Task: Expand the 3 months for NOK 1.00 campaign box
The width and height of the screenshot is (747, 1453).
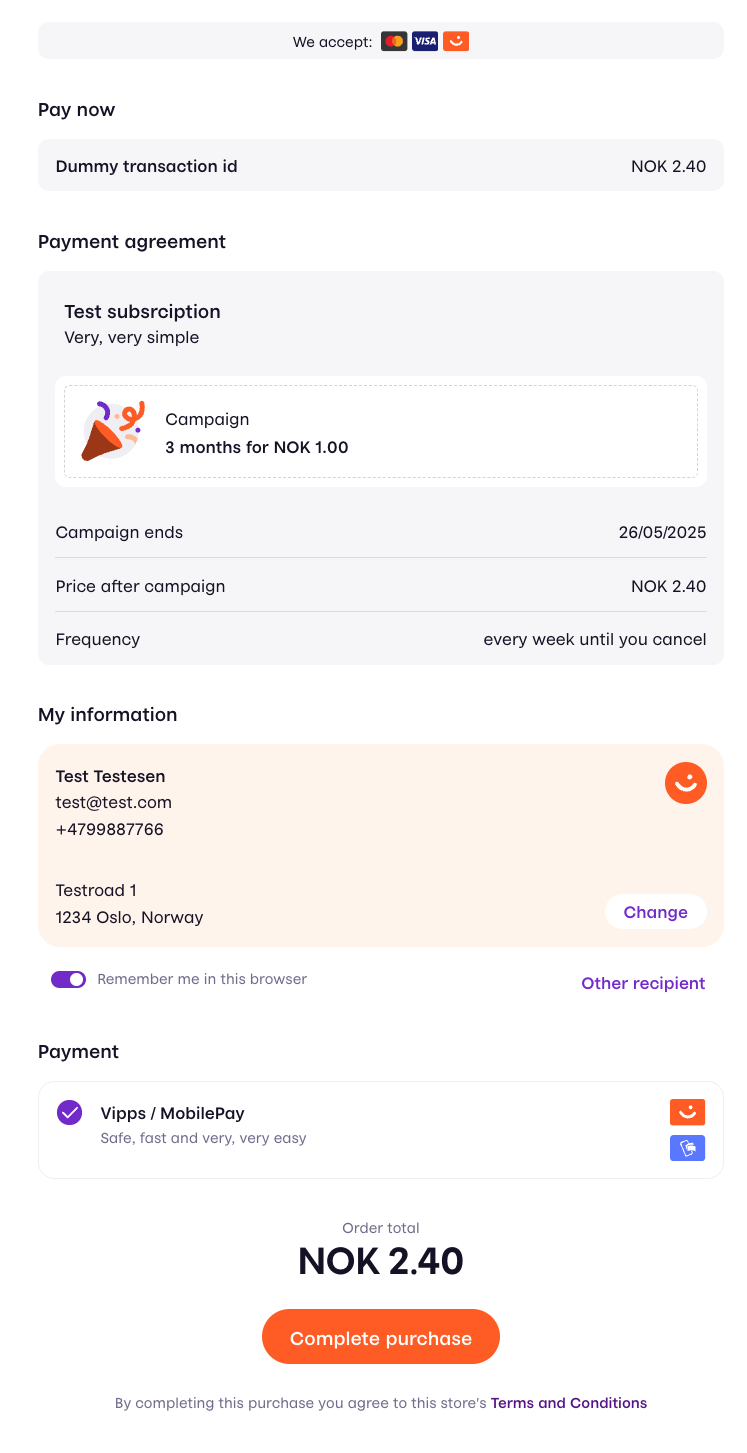Action: click(x=381, y=432)
